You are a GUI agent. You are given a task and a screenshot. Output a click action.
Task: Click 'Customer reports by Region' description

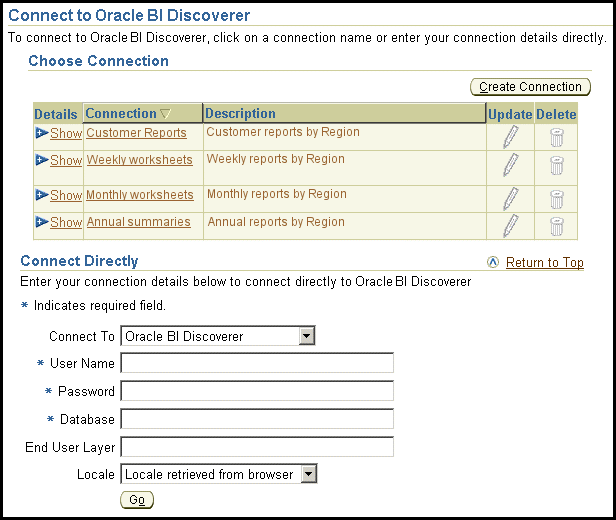(x=283, y=132)
